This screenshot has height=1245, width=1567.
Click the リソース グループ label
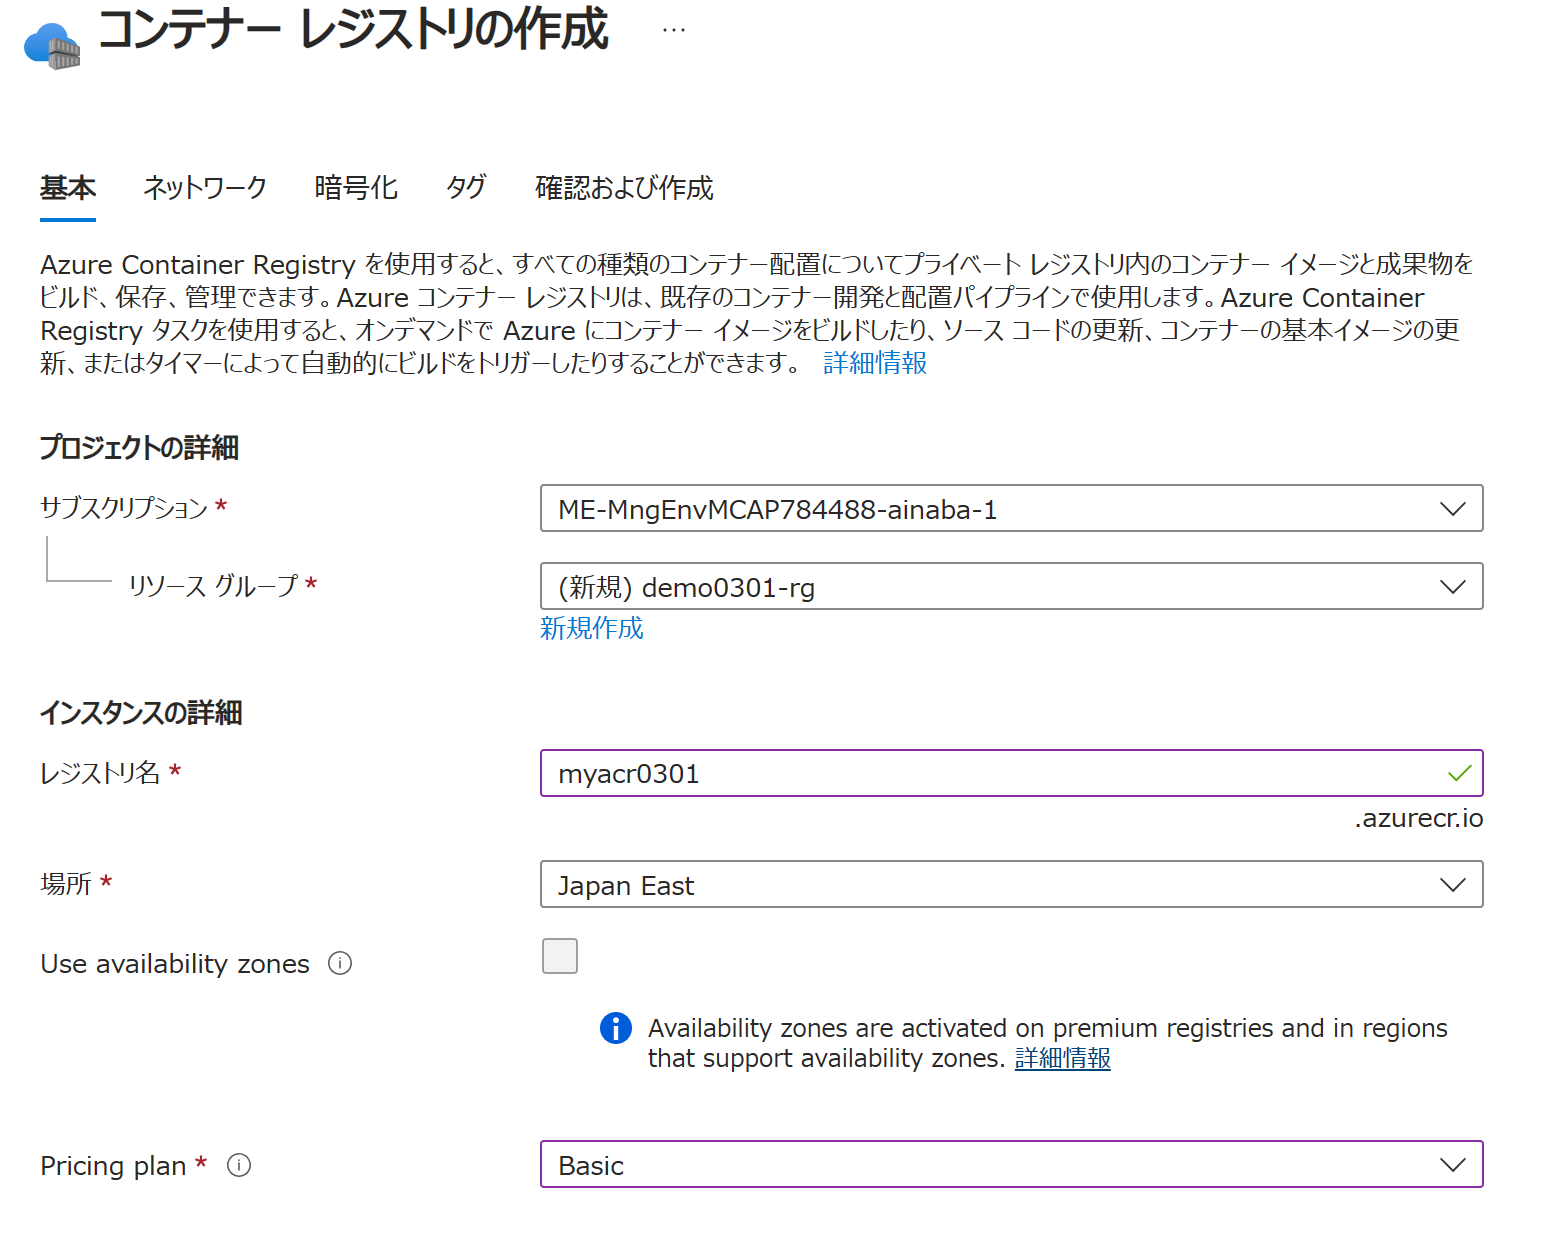click(x=213, y=585)
